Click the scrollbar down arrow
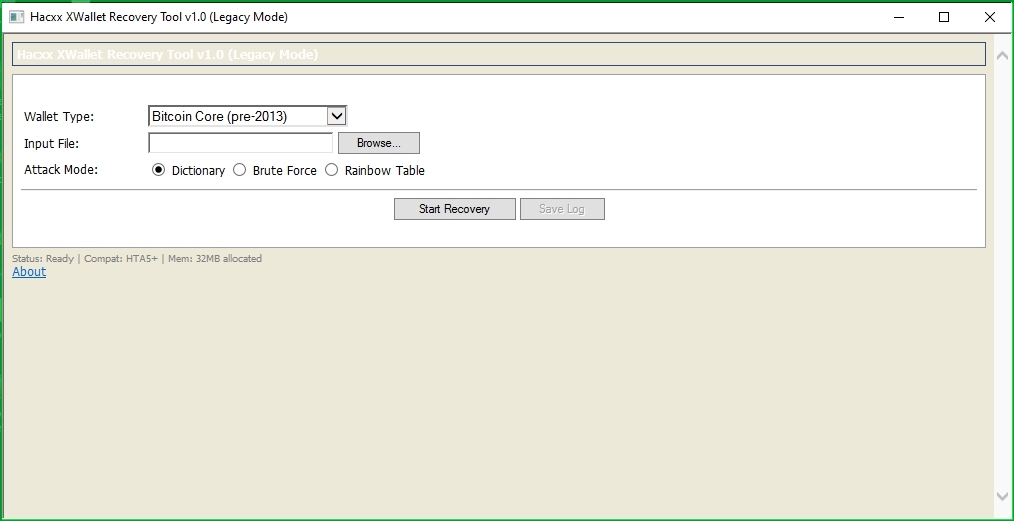 click(x=1002, y=496)
